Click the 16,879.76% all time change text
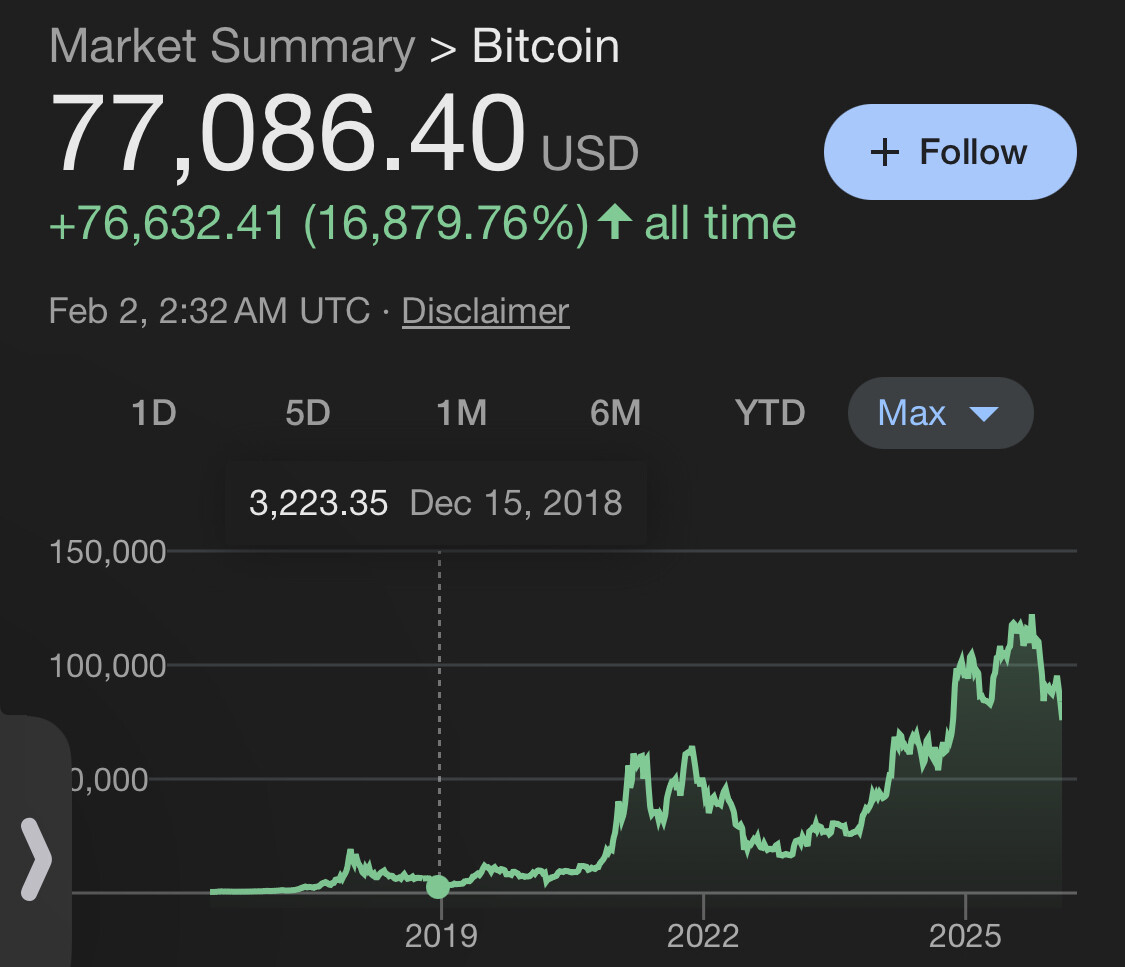Image resolution: width=1125 pixels, height=967 pixels. [445, 223]
